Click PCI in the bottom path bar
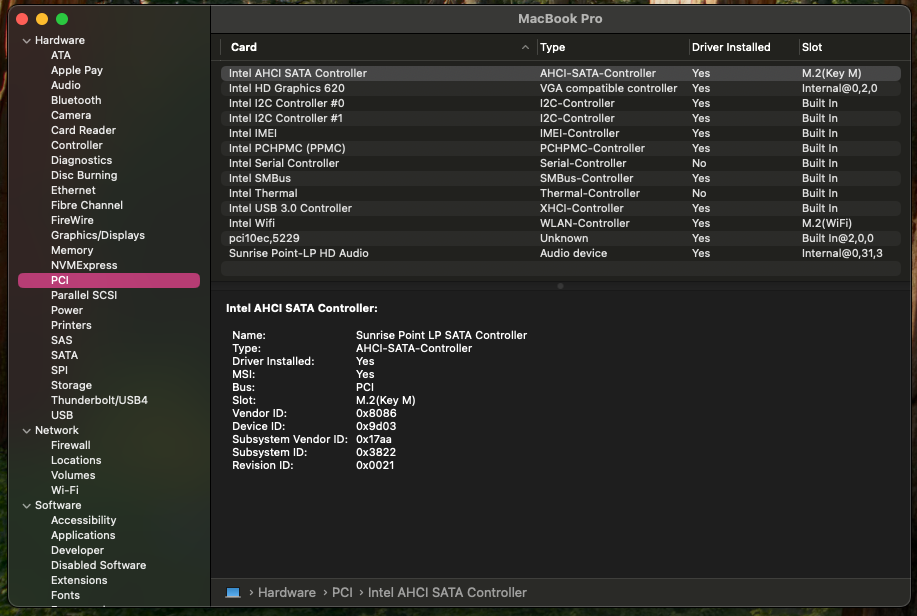The width and height of the screenshot is (917, 616). [x=342, y=593]
